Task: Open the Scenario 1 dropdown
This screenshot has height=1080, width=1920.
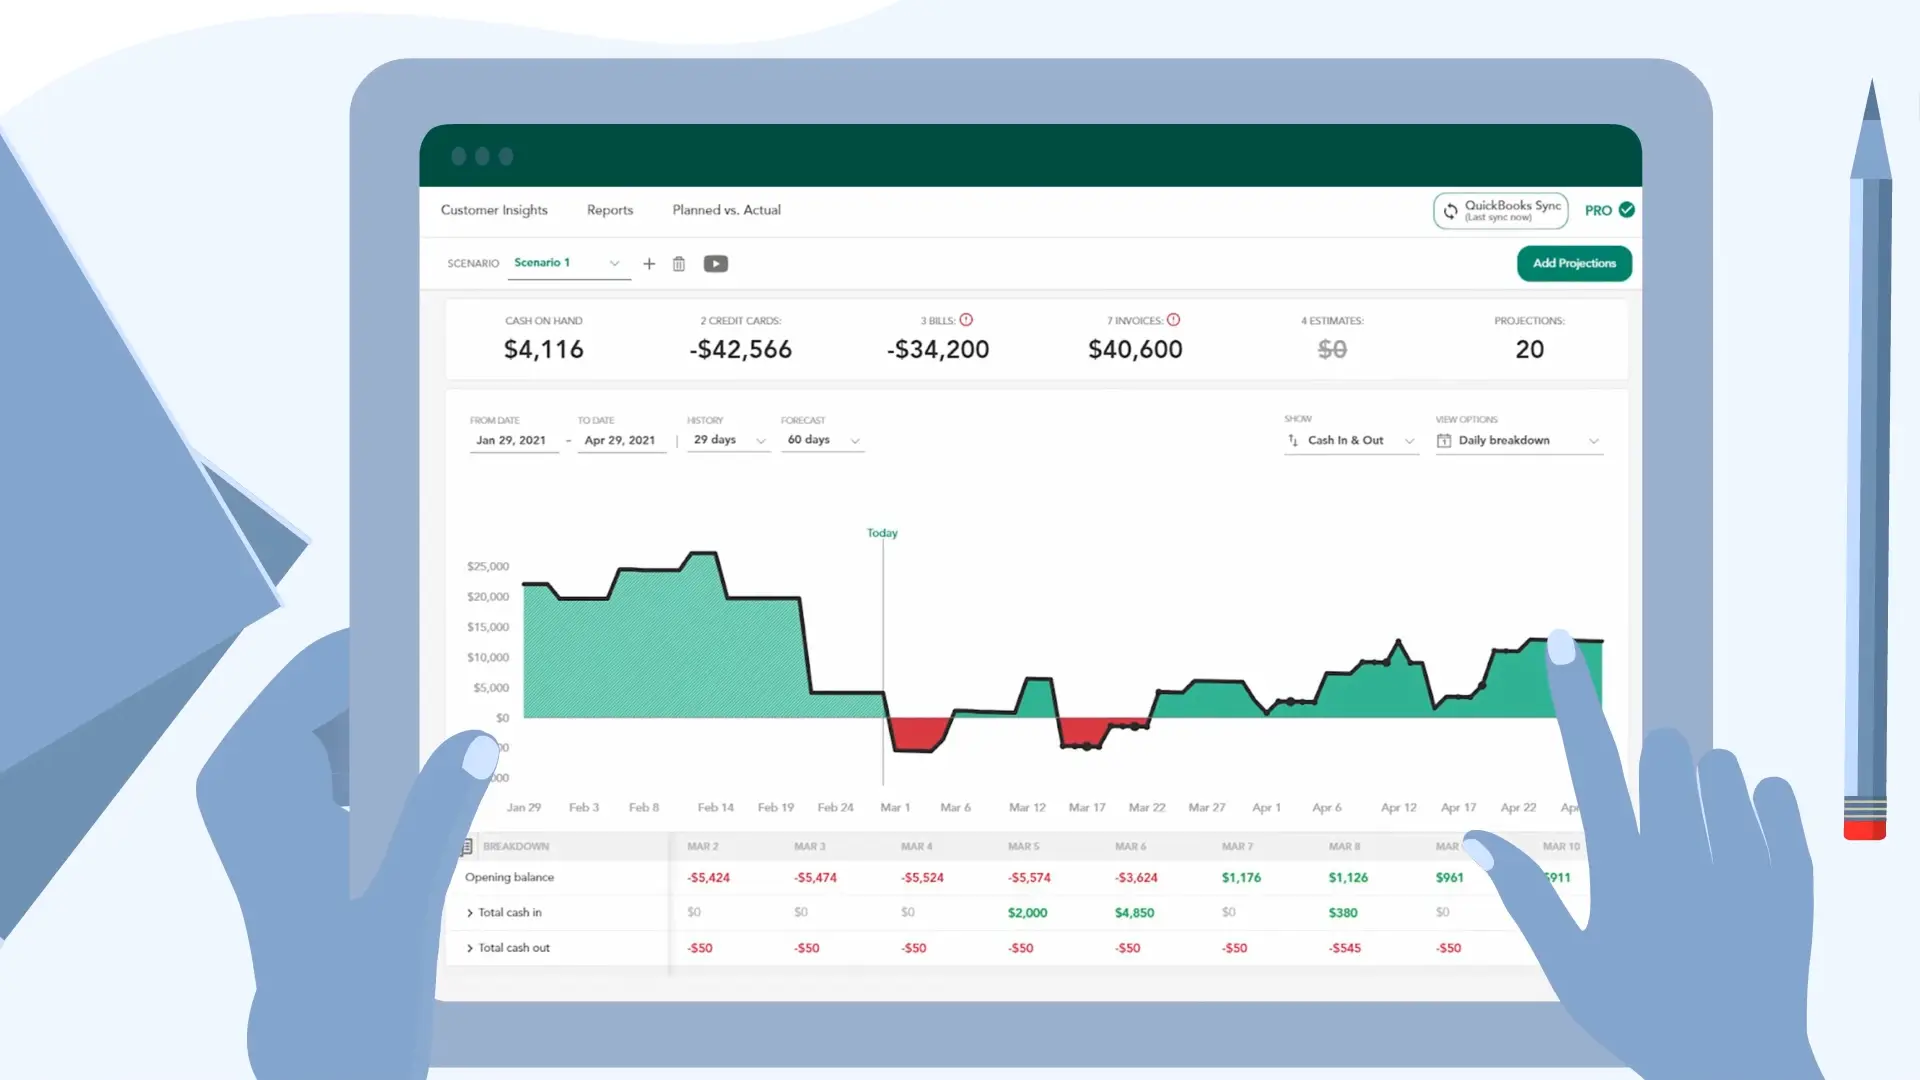Action: [570, 263]
